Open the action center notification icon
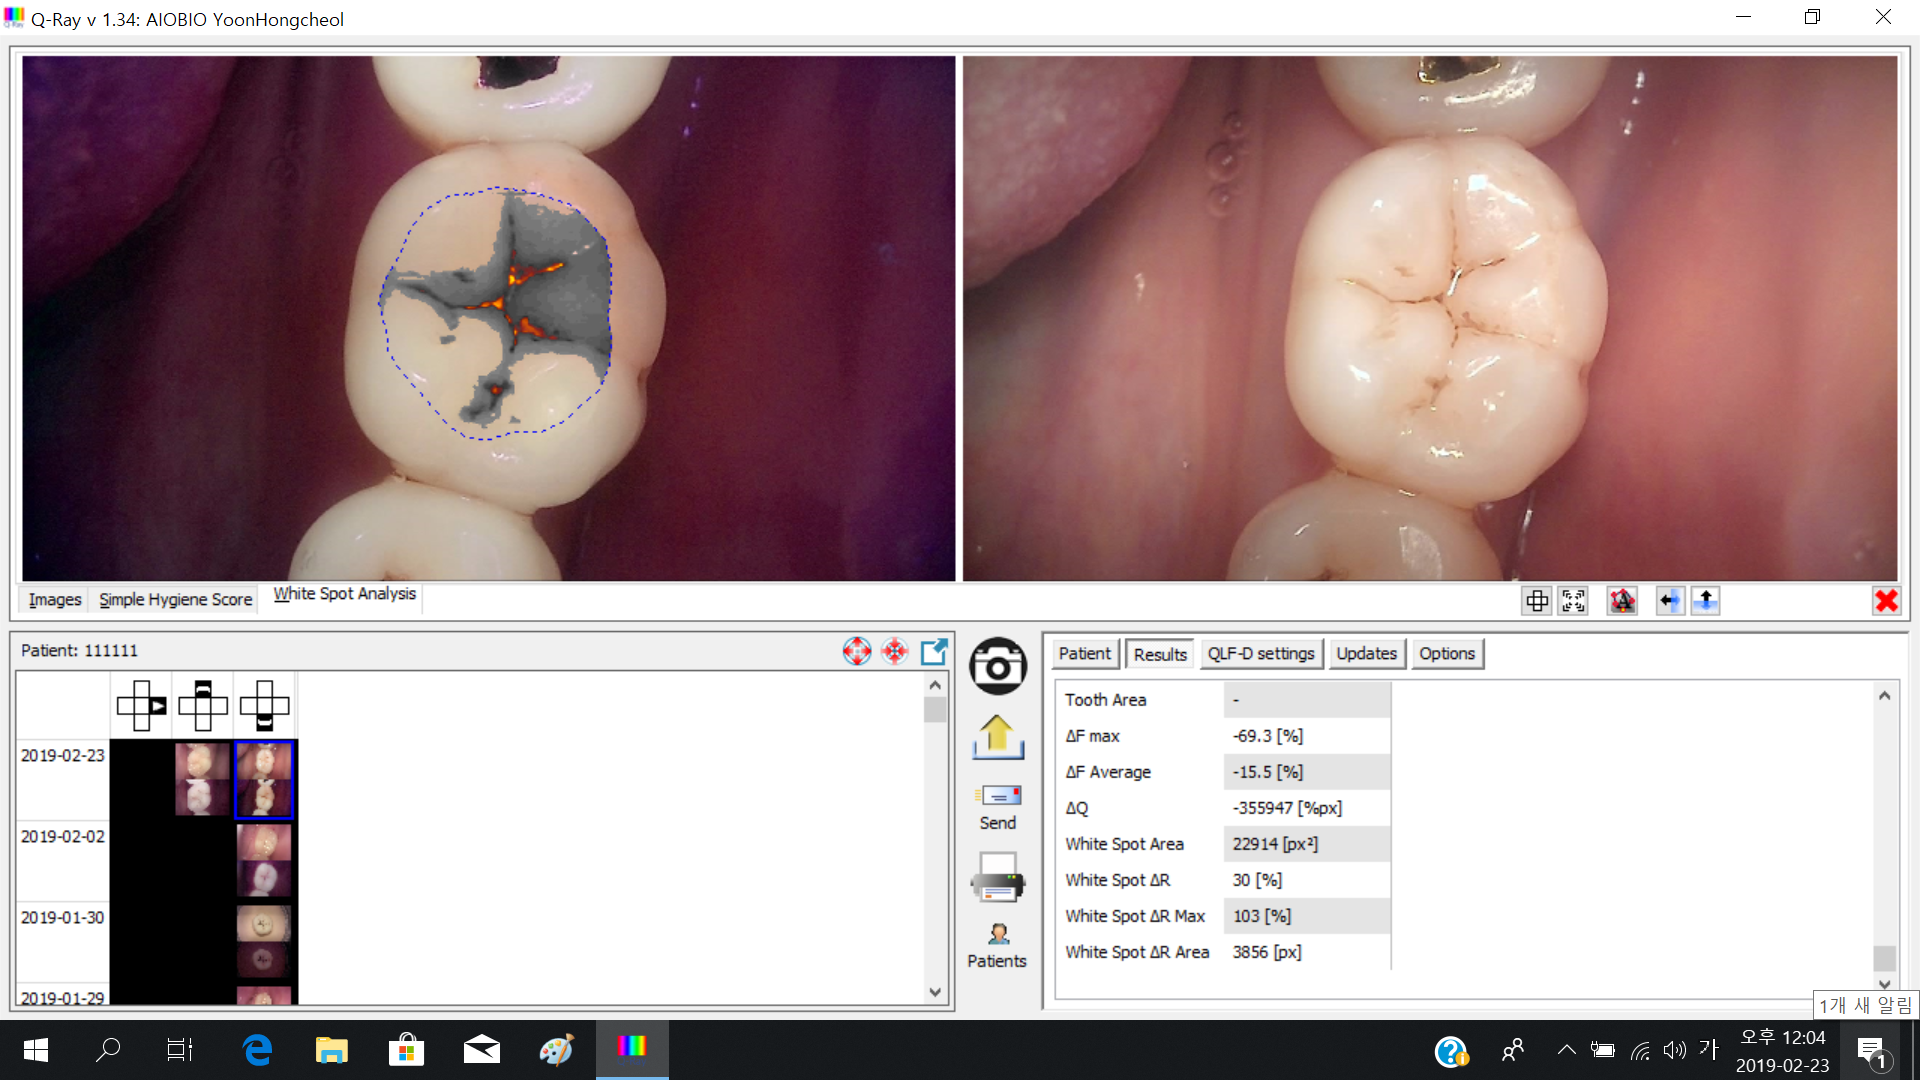The image size is (1920, 1080). click(1872, 1051)
